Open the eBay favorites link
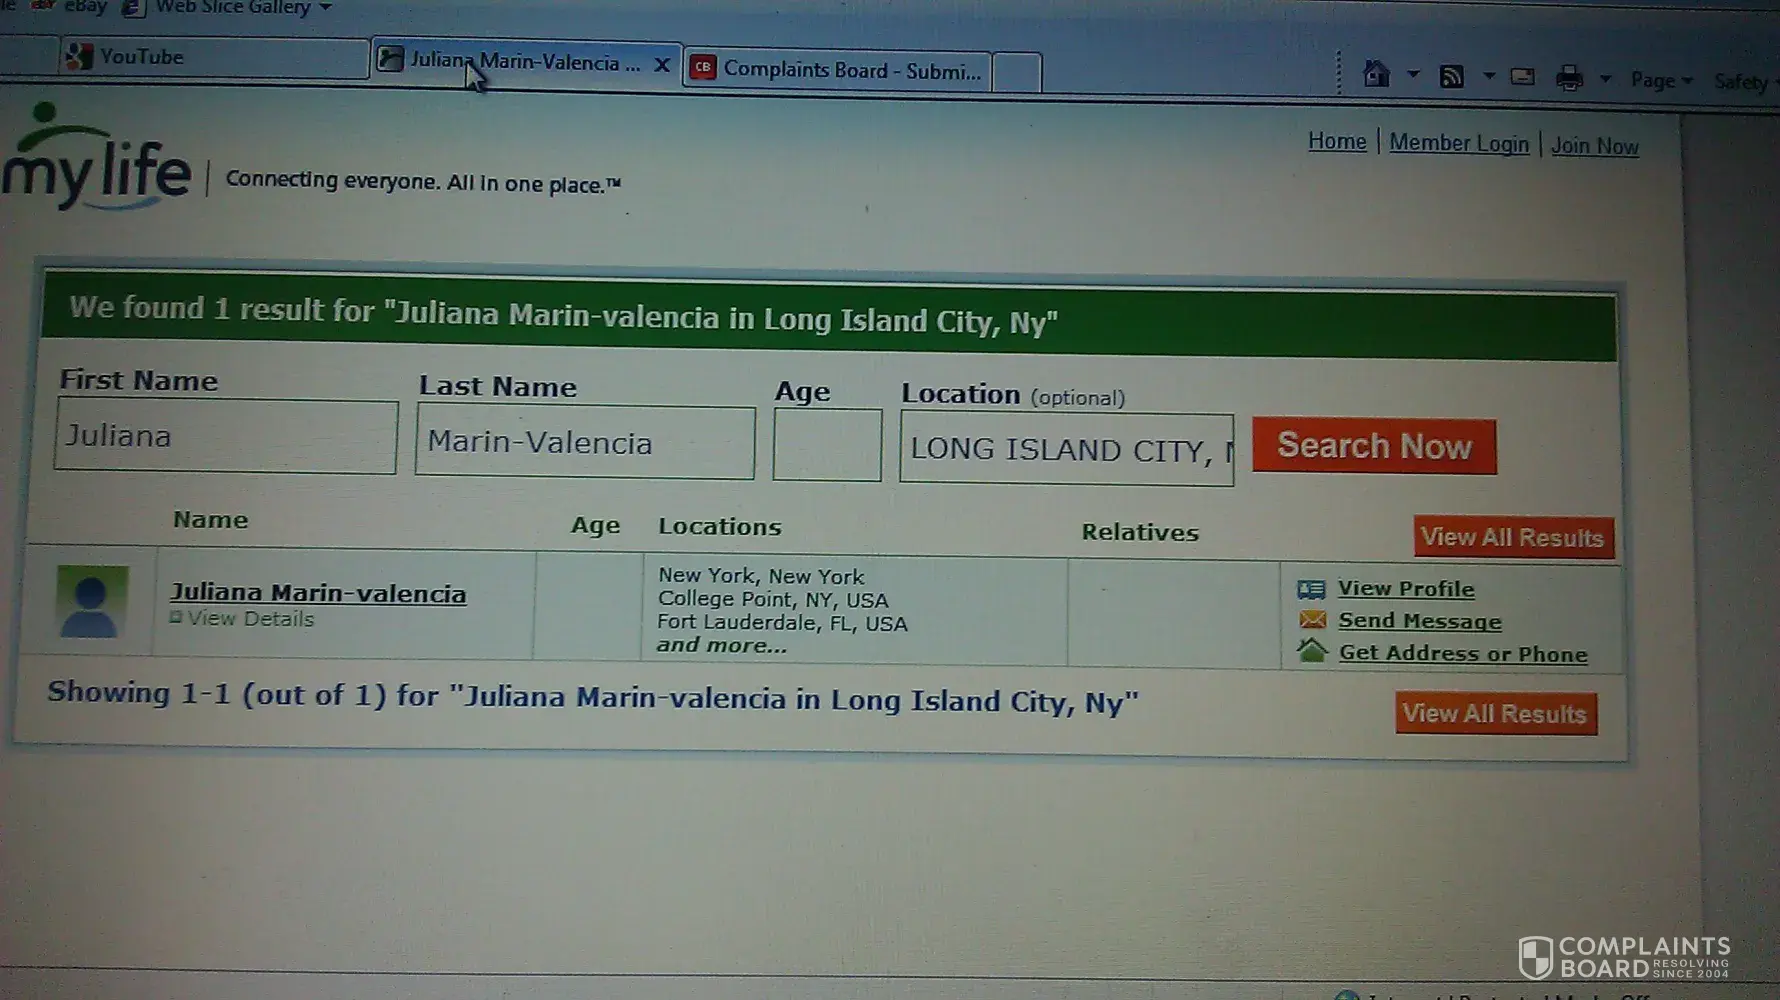The image size is (1780, 1000). tap(71, 6)
